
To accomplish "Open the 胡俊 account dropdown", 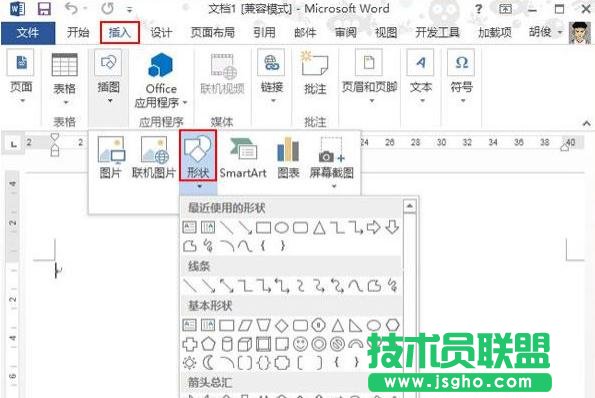I will pos(546,32).
